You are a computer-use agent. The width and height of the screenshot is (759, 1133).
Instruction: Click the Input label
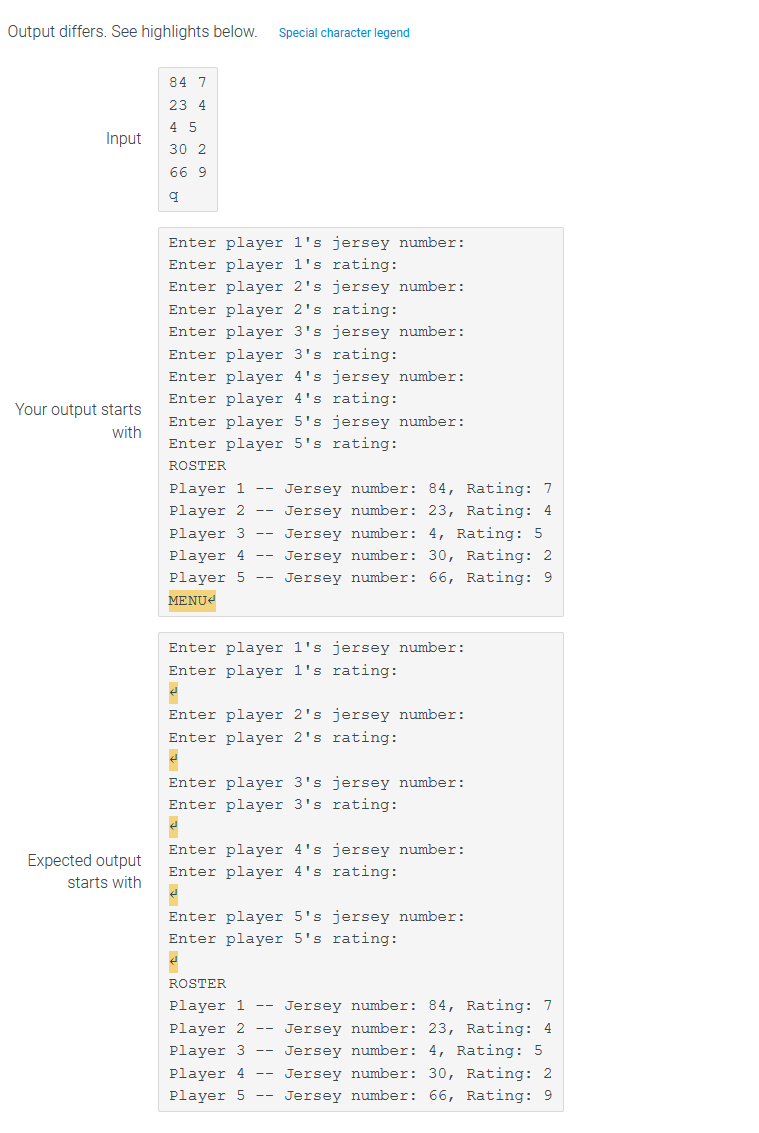[x=124, y=139]
